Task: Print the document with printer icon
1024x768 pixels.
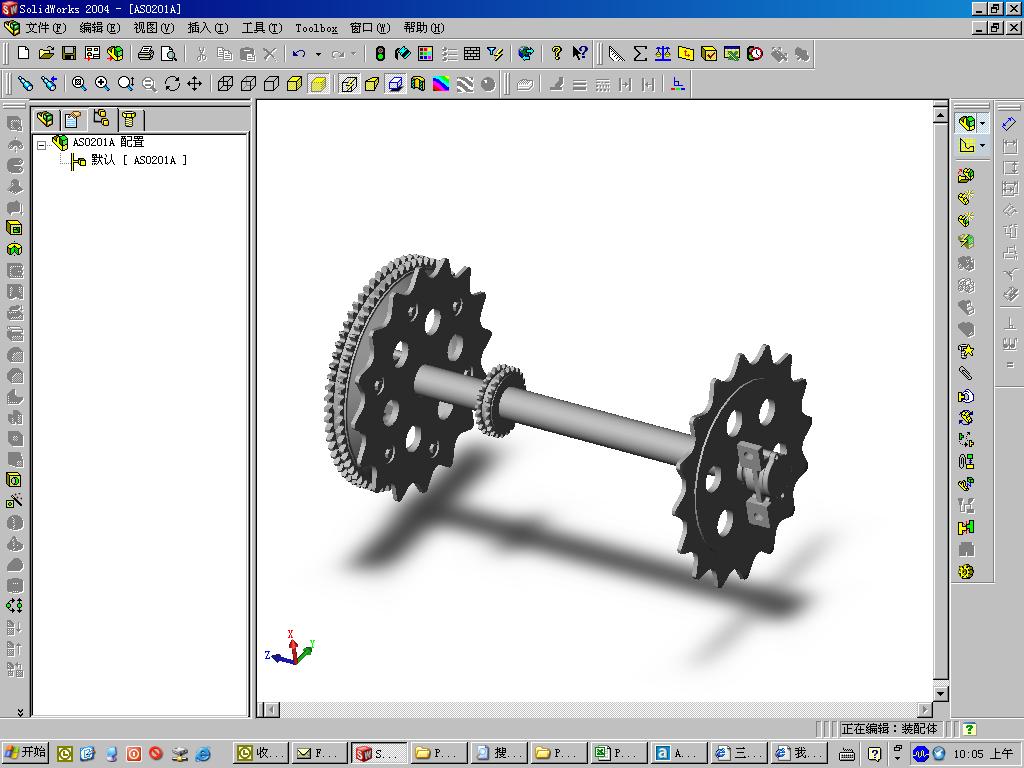Action: coord(146,54)
